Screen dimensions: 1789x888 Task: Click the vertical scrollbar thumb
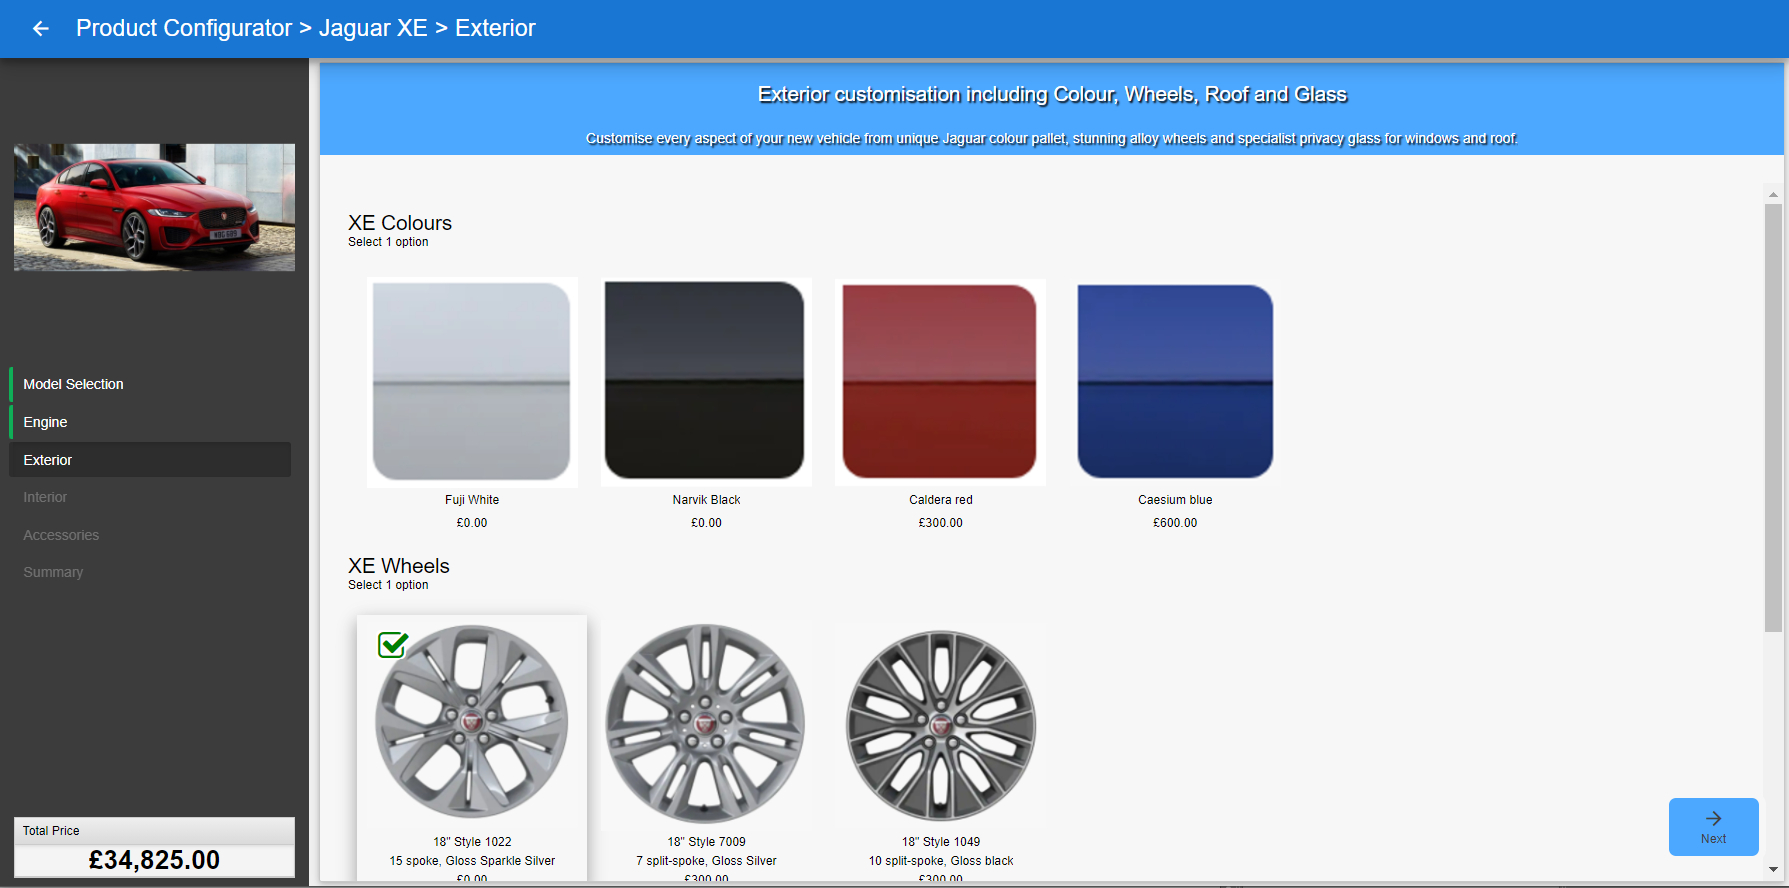coord(1773,418)
